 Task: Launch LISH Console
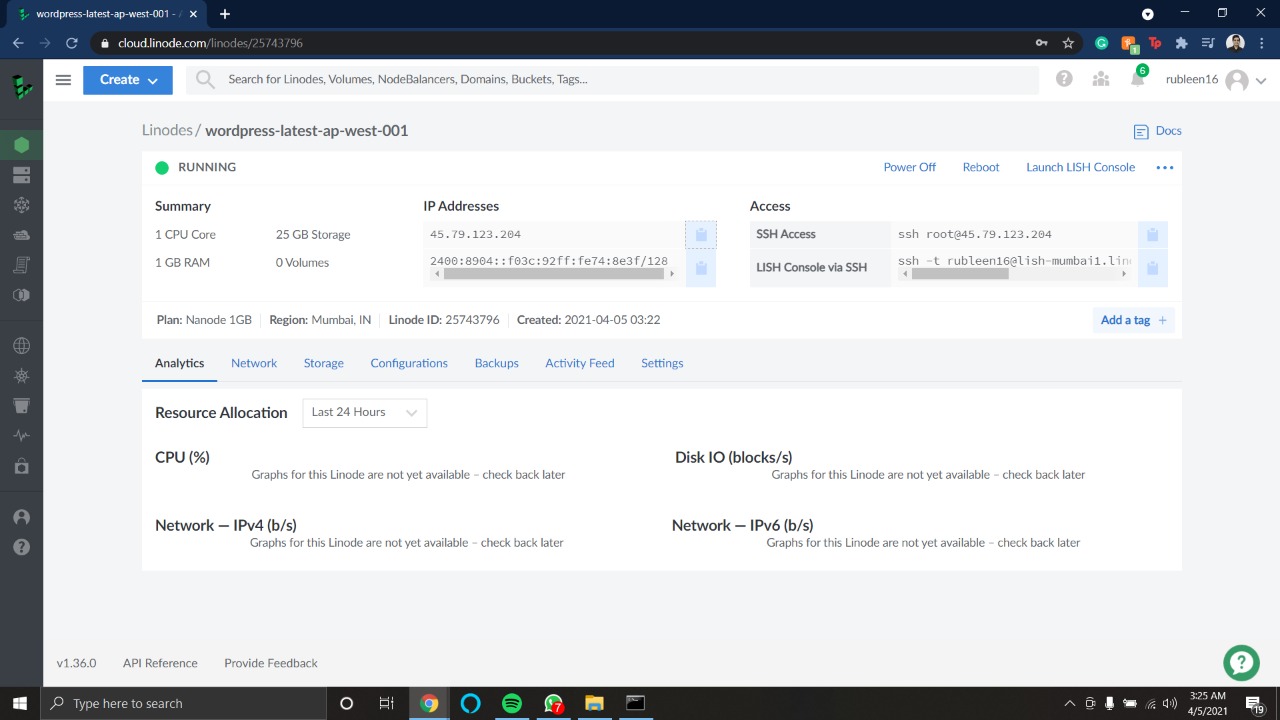click(1081, 167)
